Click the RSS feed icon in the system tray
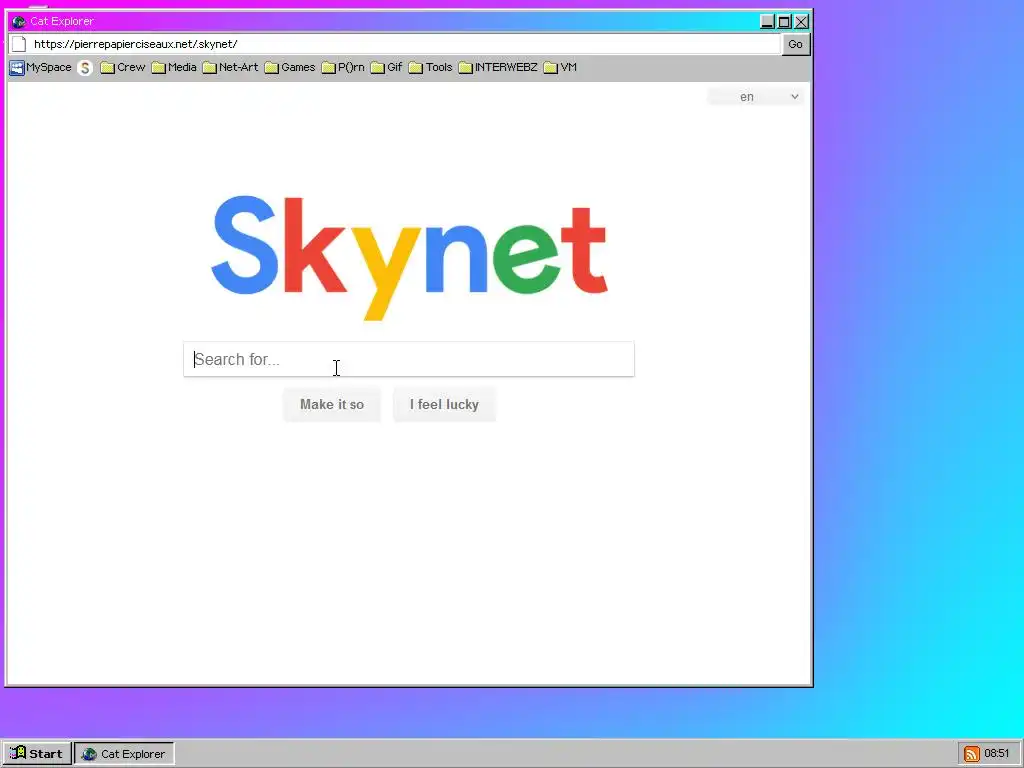The height and width of the screenshot is (768, 1024). [972, 754]
